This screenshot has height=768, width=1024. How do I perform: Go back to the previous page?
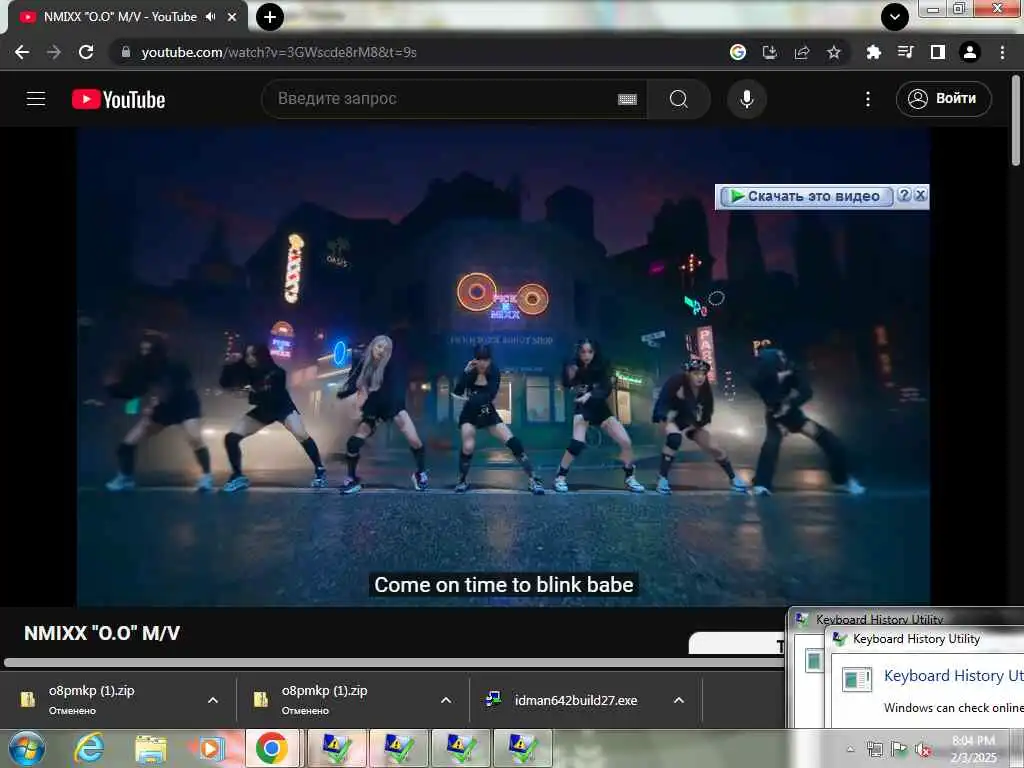point(22,52)
